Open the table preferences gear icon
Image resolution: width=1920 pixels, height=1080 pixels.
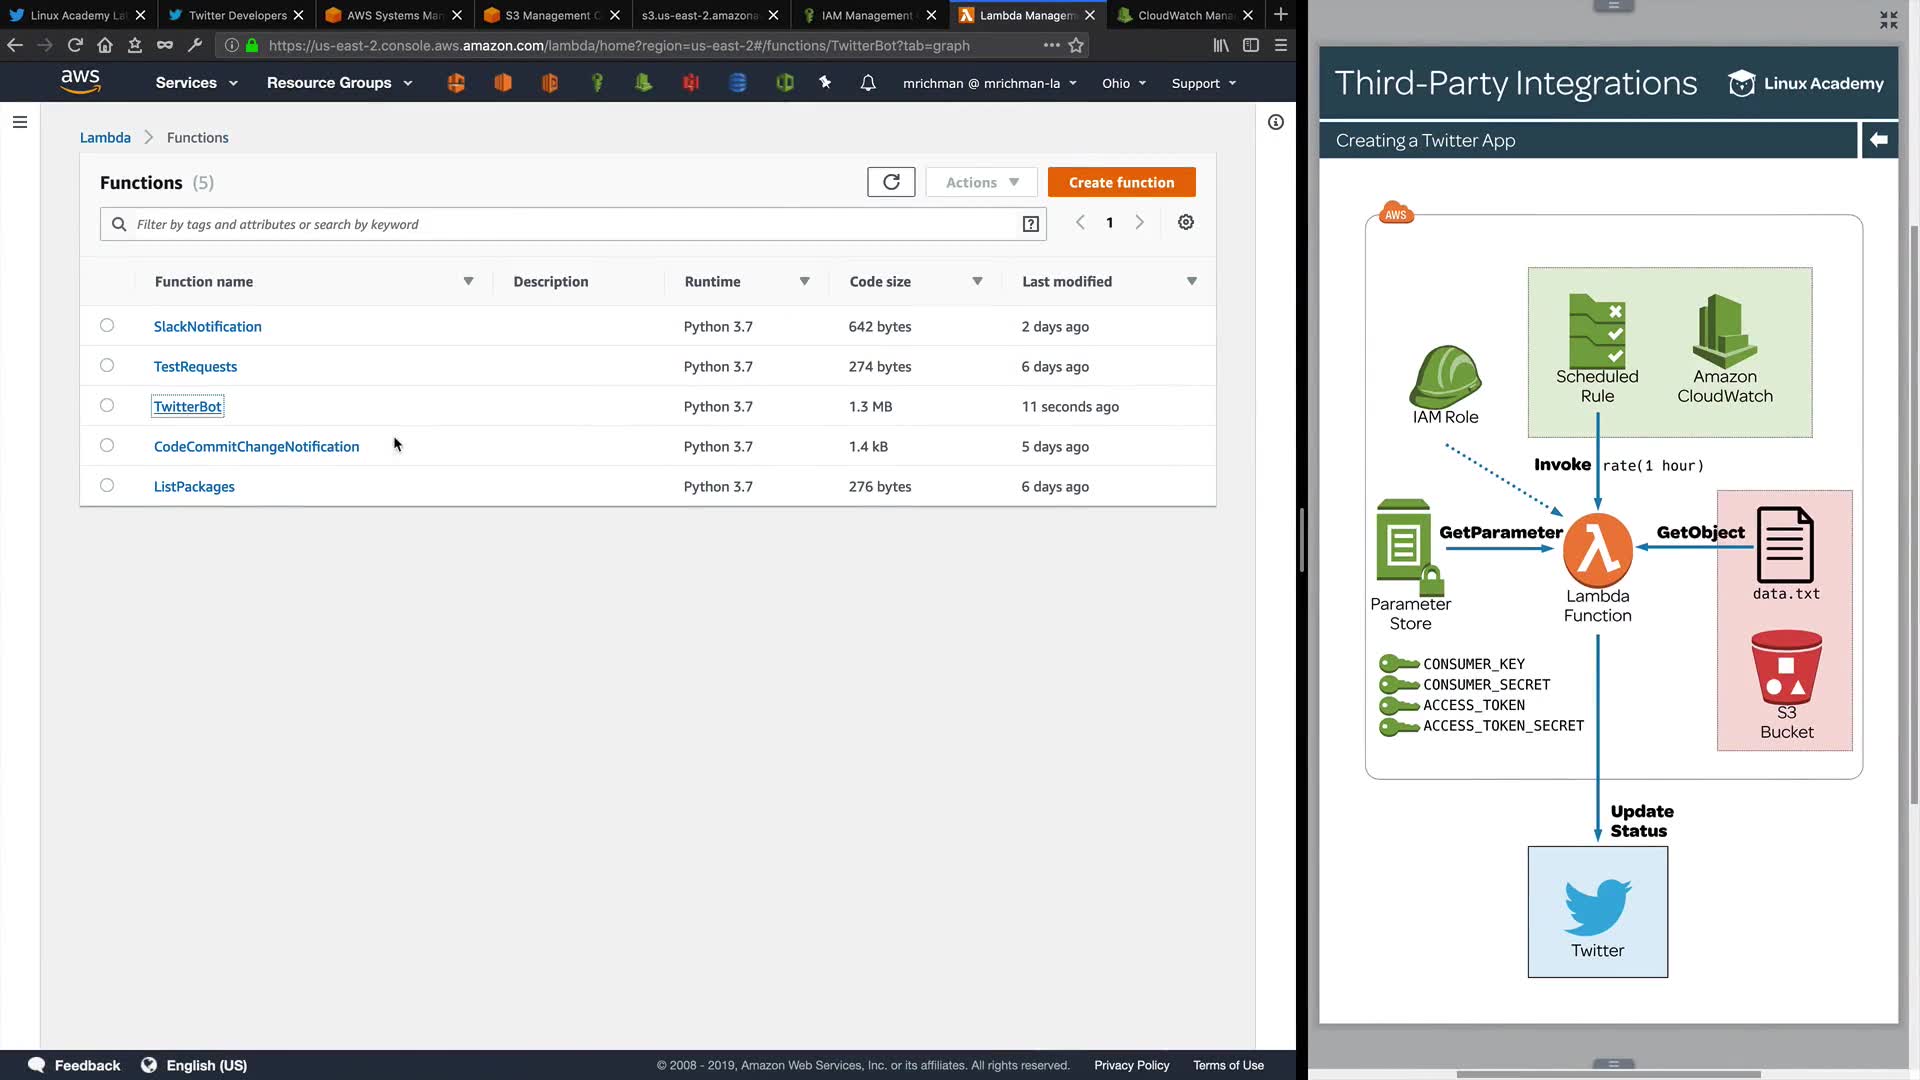click(1185, 222)
